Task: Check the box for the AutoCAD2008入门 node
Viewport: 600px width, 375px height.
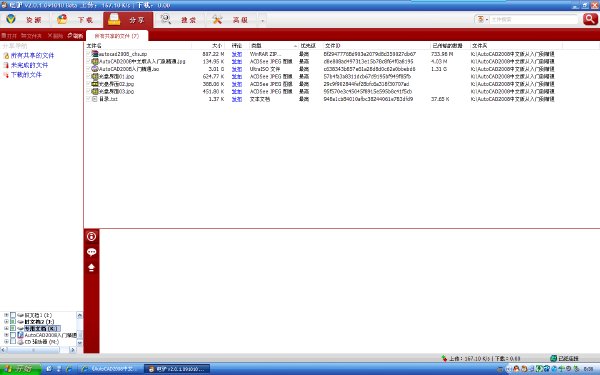Action: [13, 334]
